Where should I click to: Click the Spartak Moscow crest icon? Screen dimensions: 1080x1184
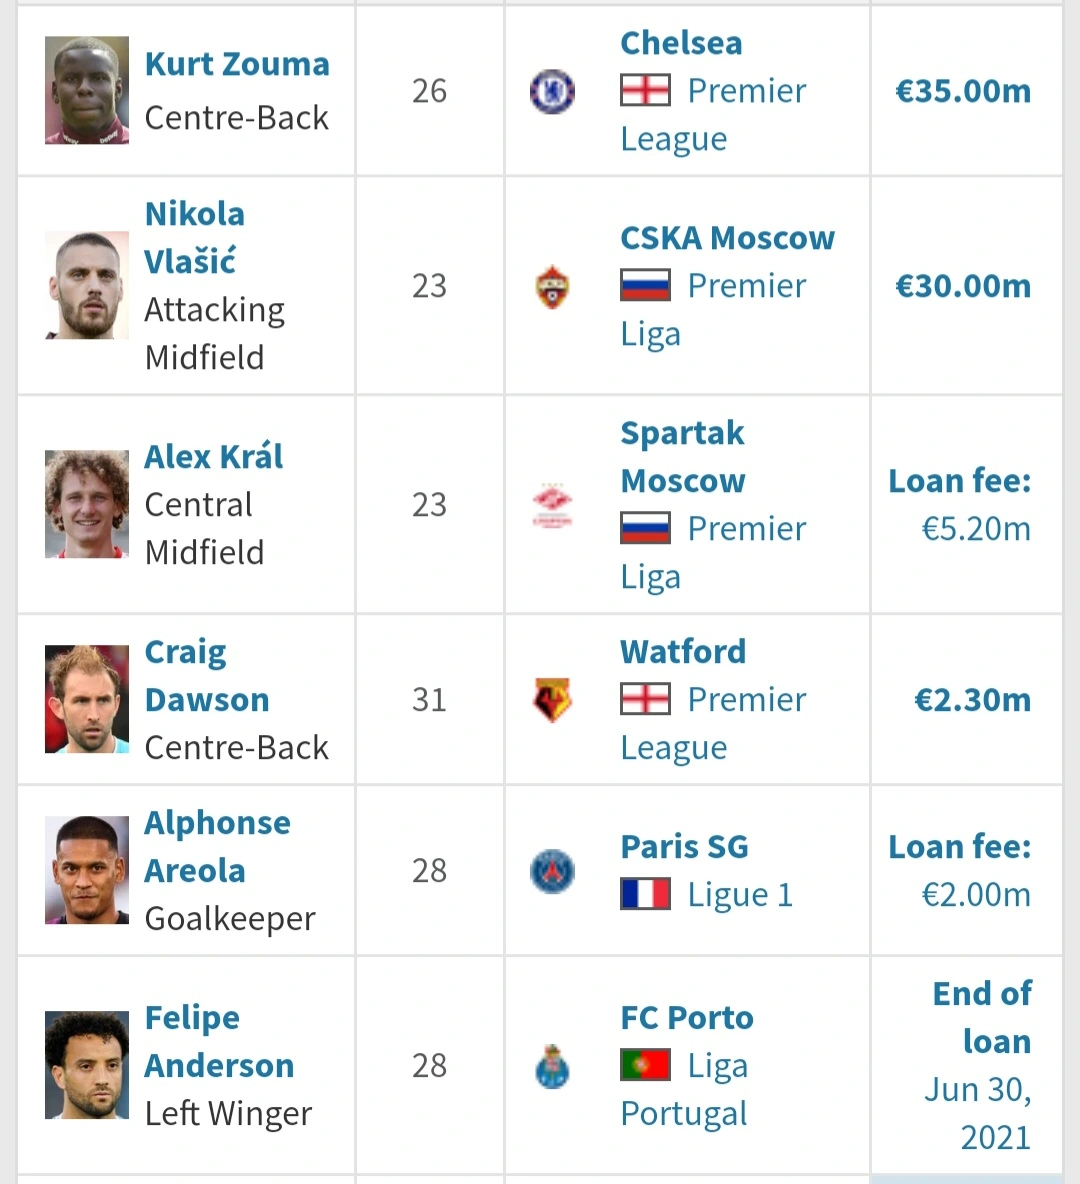pyautogui.click(x=552, y=505)
